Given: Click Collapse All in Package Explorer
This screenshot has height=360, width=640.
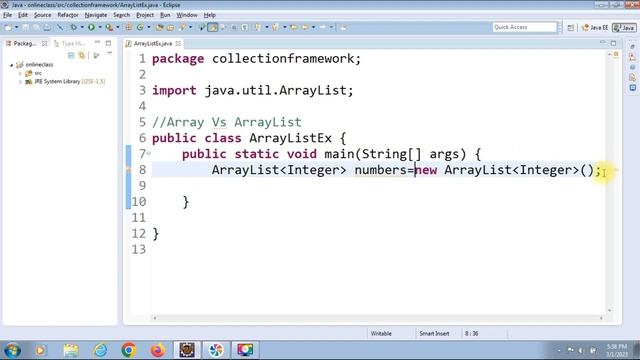Looking at the screenshot, I should click(x=71, y=55).
